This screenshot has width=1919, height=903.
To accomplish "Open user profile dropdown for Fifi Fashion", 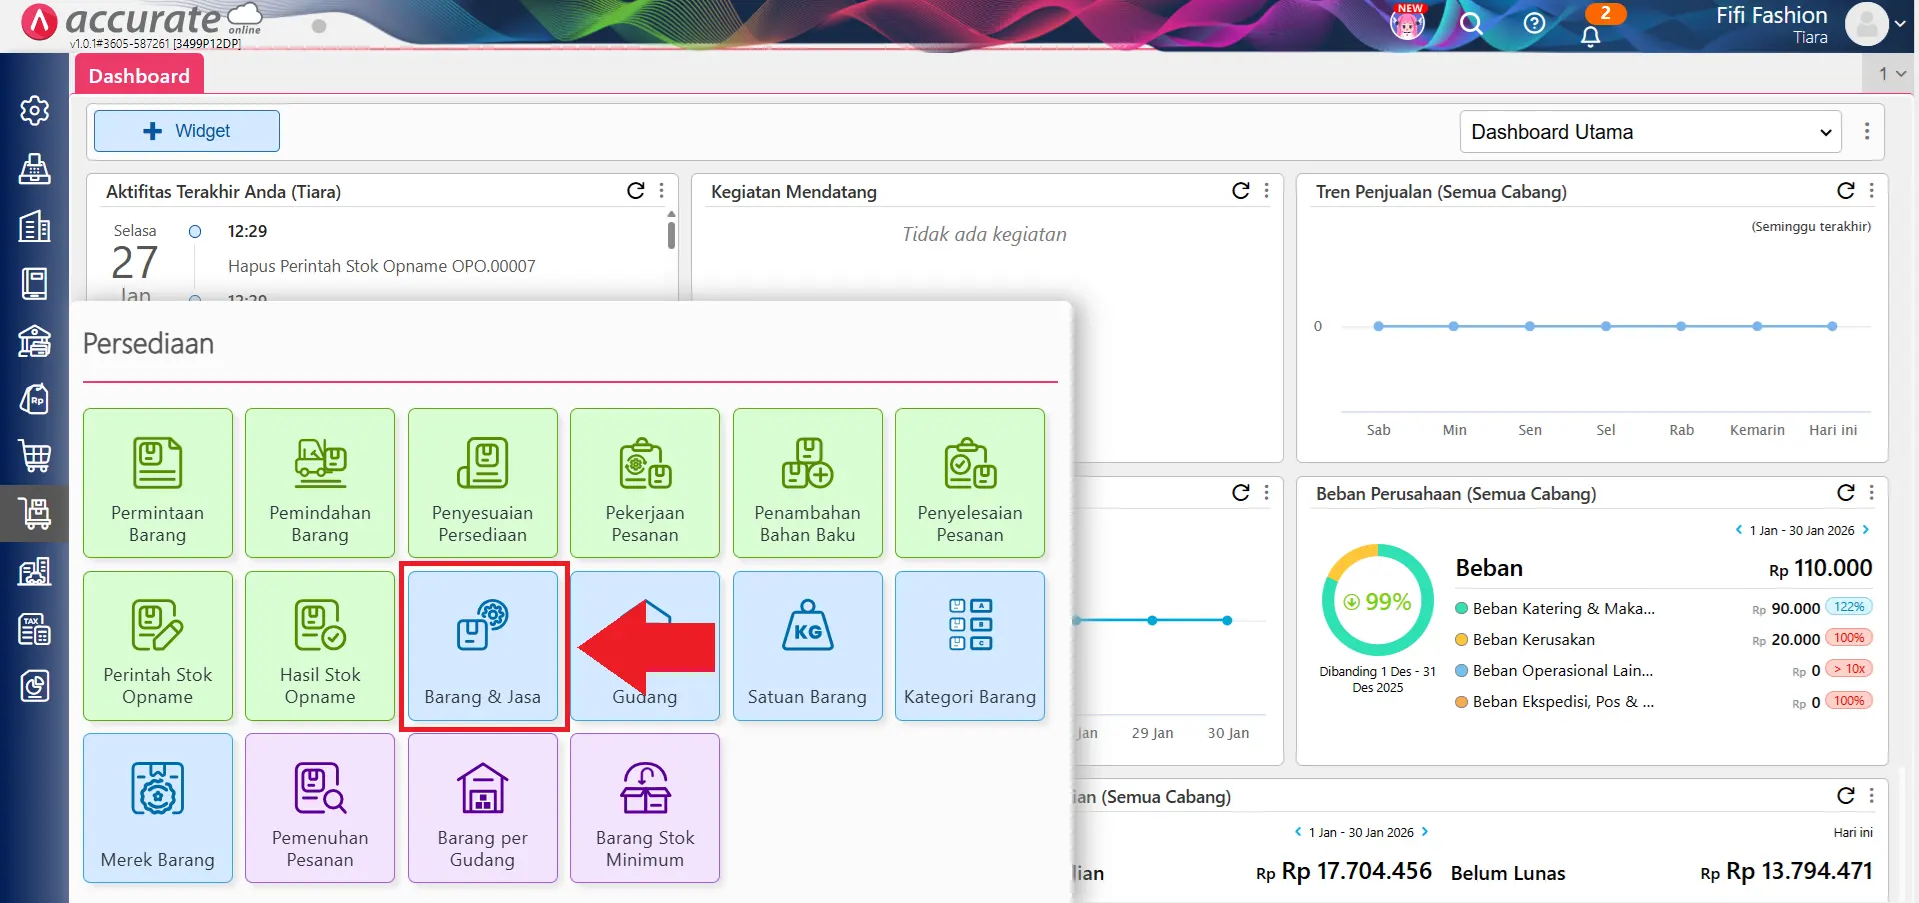I will click(1877, 24).
